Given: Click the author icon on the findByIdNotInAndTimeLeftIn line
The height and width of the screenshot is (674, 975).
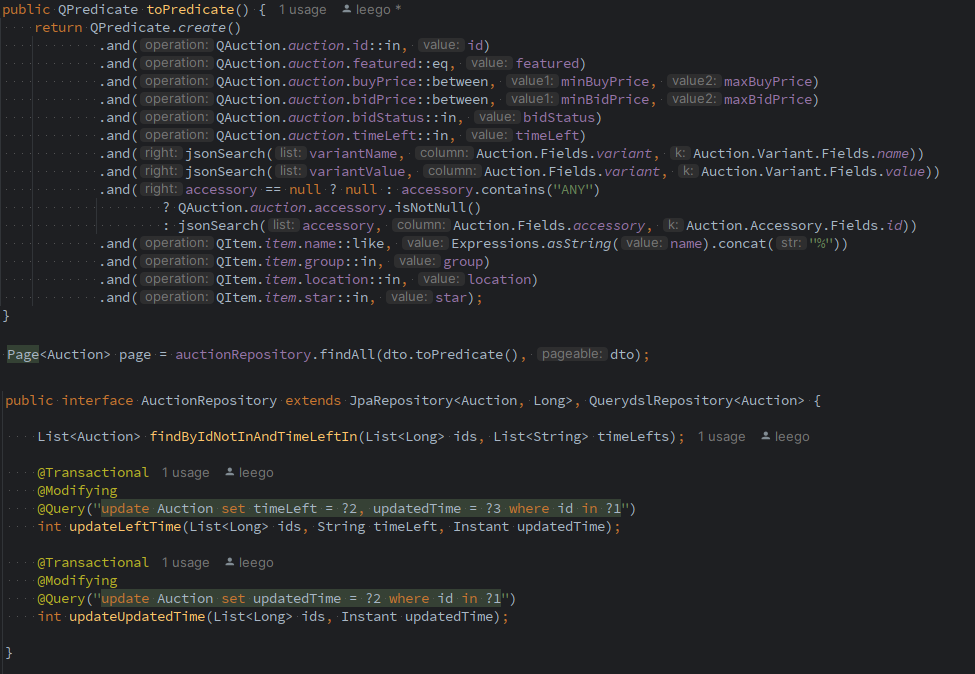Looking at the screenshot, I should click(765, 436).
